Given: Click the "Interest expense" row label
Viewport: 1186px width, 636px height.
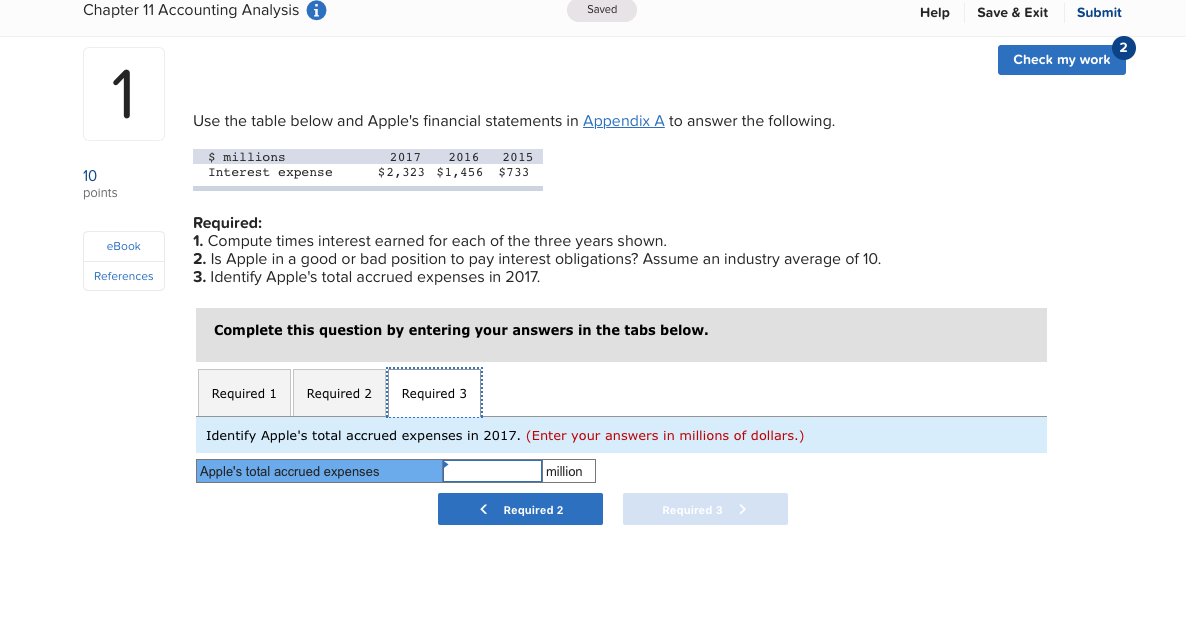Looking at the screenshot, I should 270,172.
